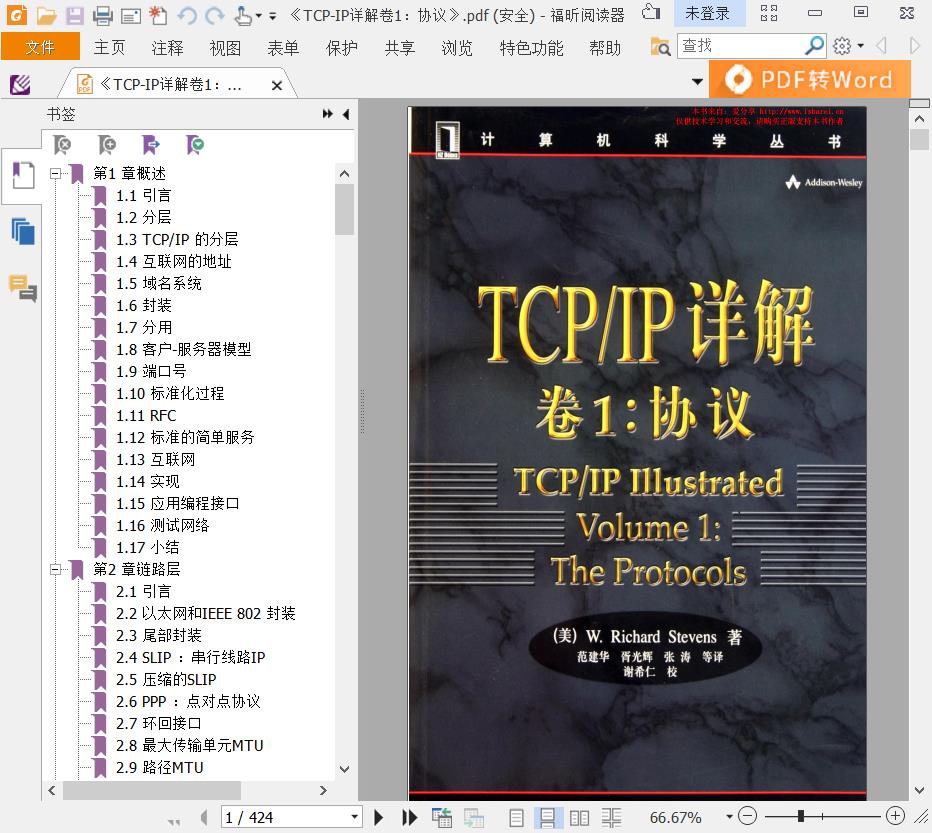Open the 表单 ribbon tab

click(x=283, y=48)
